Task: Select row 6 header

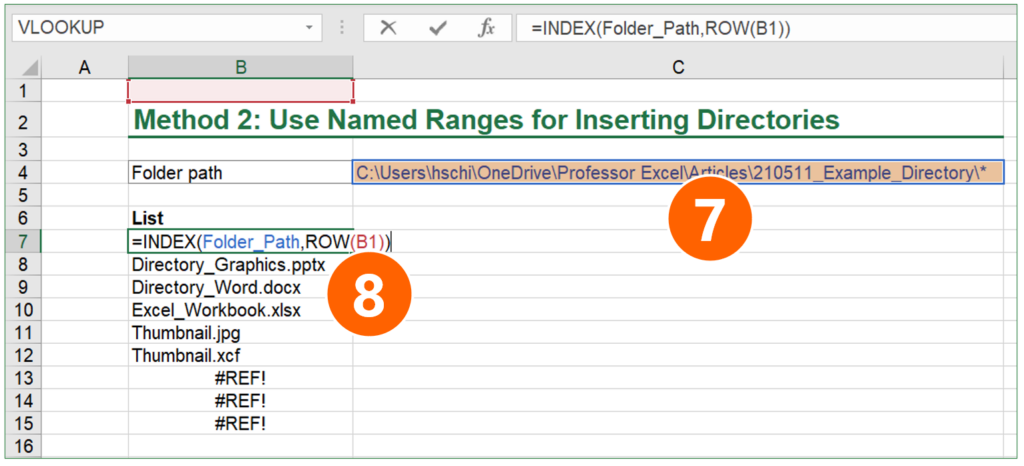Action: point(23,218)
